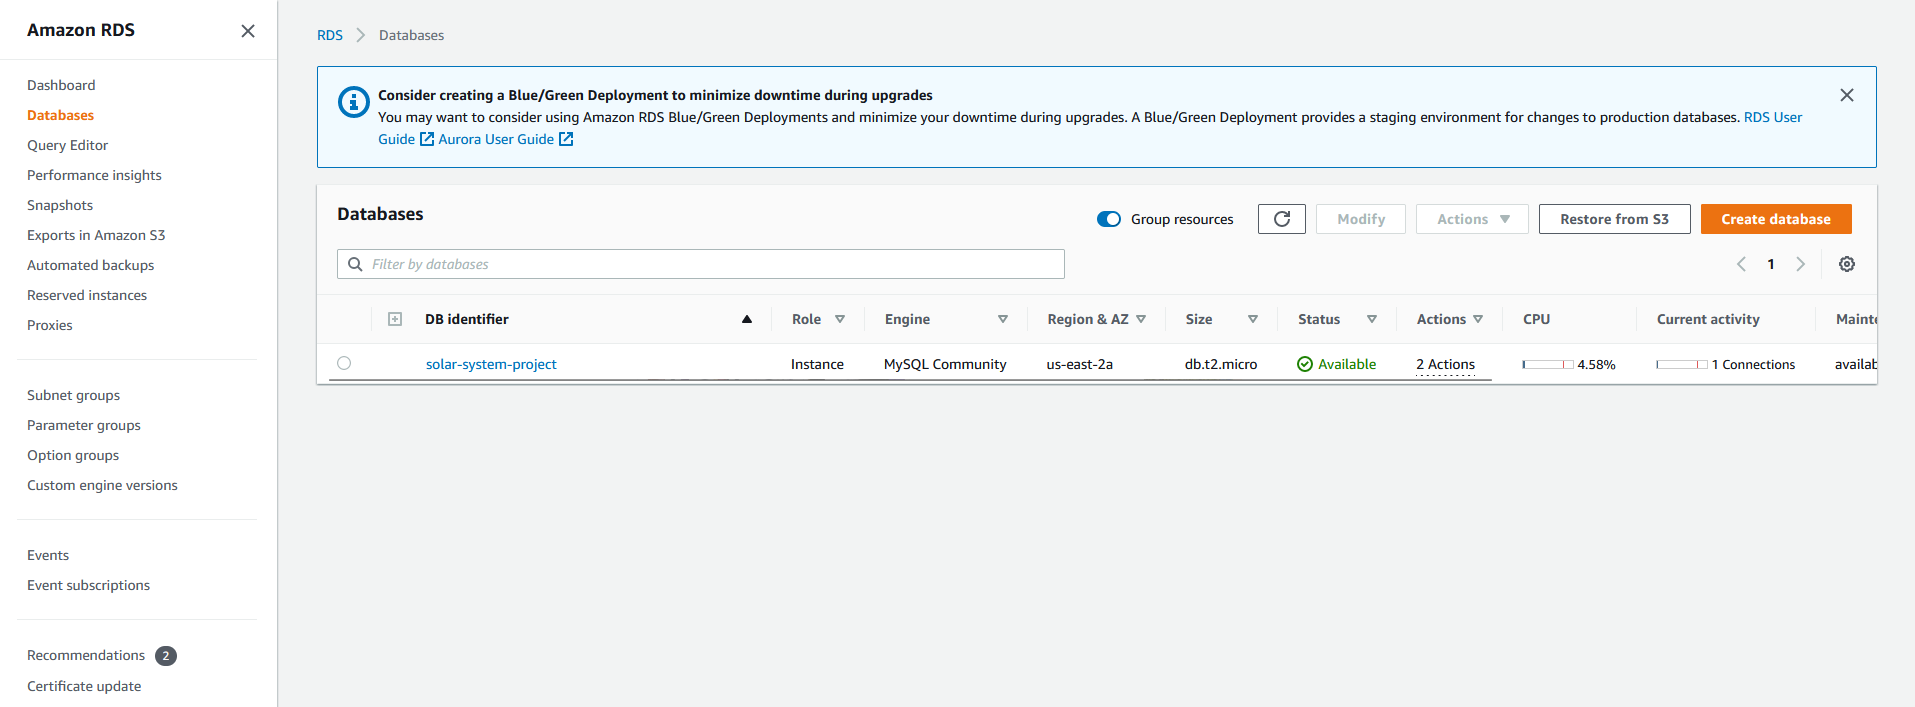The height and width of the screenshot is (707, 1915).
Task: Open table preferences gear icon
Action: click(1847, 264)
